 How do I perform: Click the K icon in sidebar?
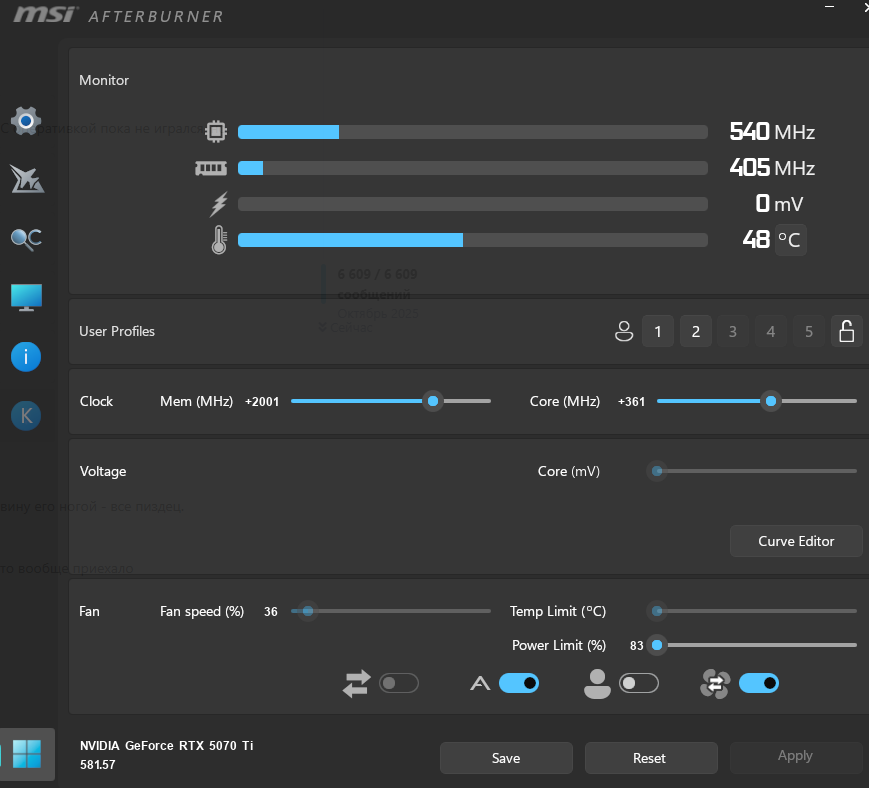click(26, 415)
